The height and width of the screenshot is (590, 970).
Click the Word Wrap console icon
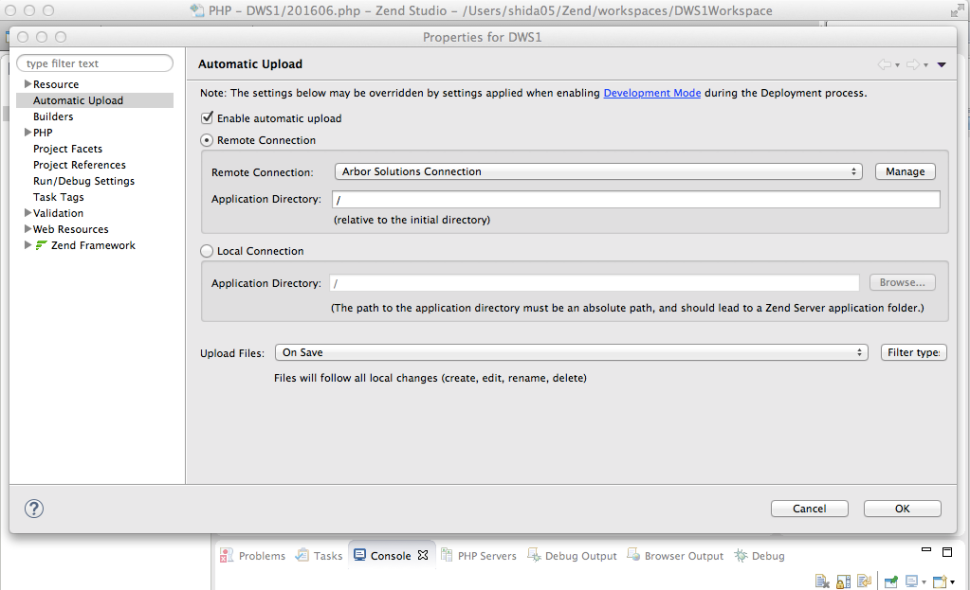864,581
